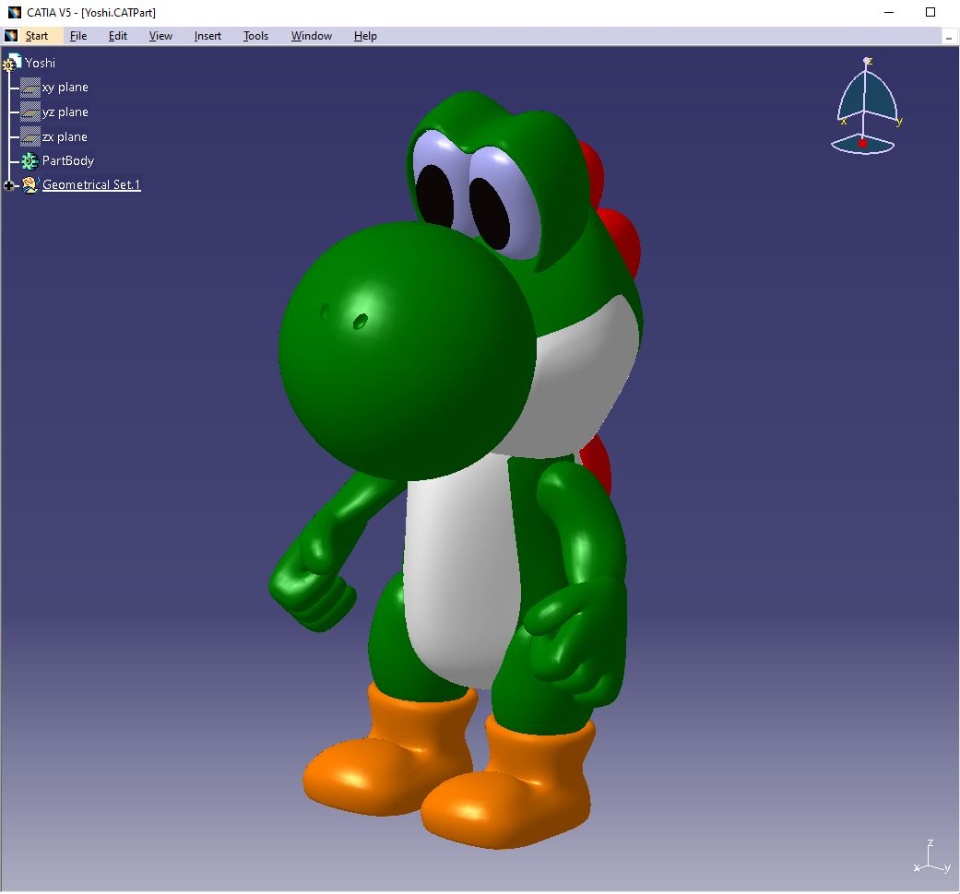This screenshot has height=894, width=960.
Task: Select Yoshi's front orange boot
Action: pyautogui.click(x=508, y=784)
